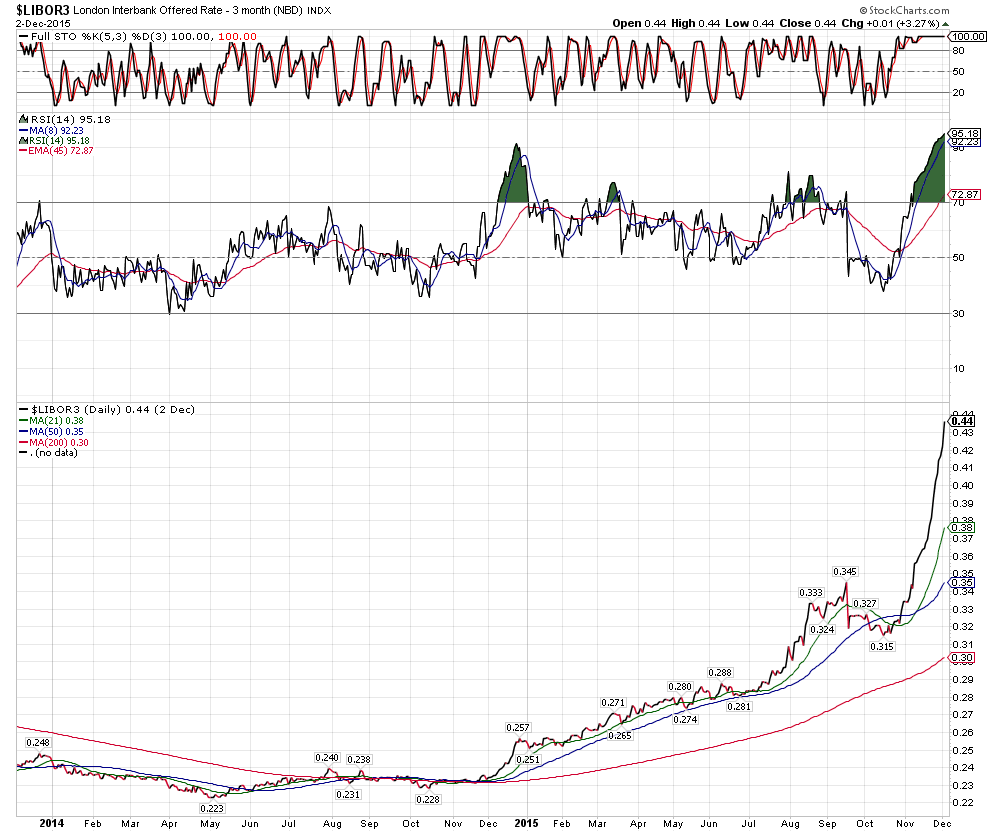Viewport: 990px width, 832px height.
Task: Click the 0.265 price annotation
Action: (x=619, y=735)
